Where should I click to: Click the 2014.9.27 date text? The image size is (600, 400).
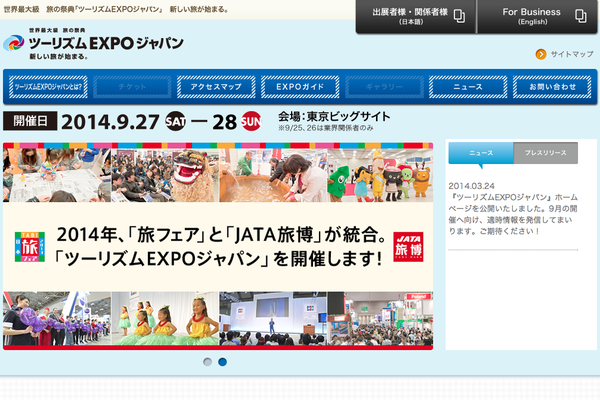pyautogui.click(x=110, y=122)
